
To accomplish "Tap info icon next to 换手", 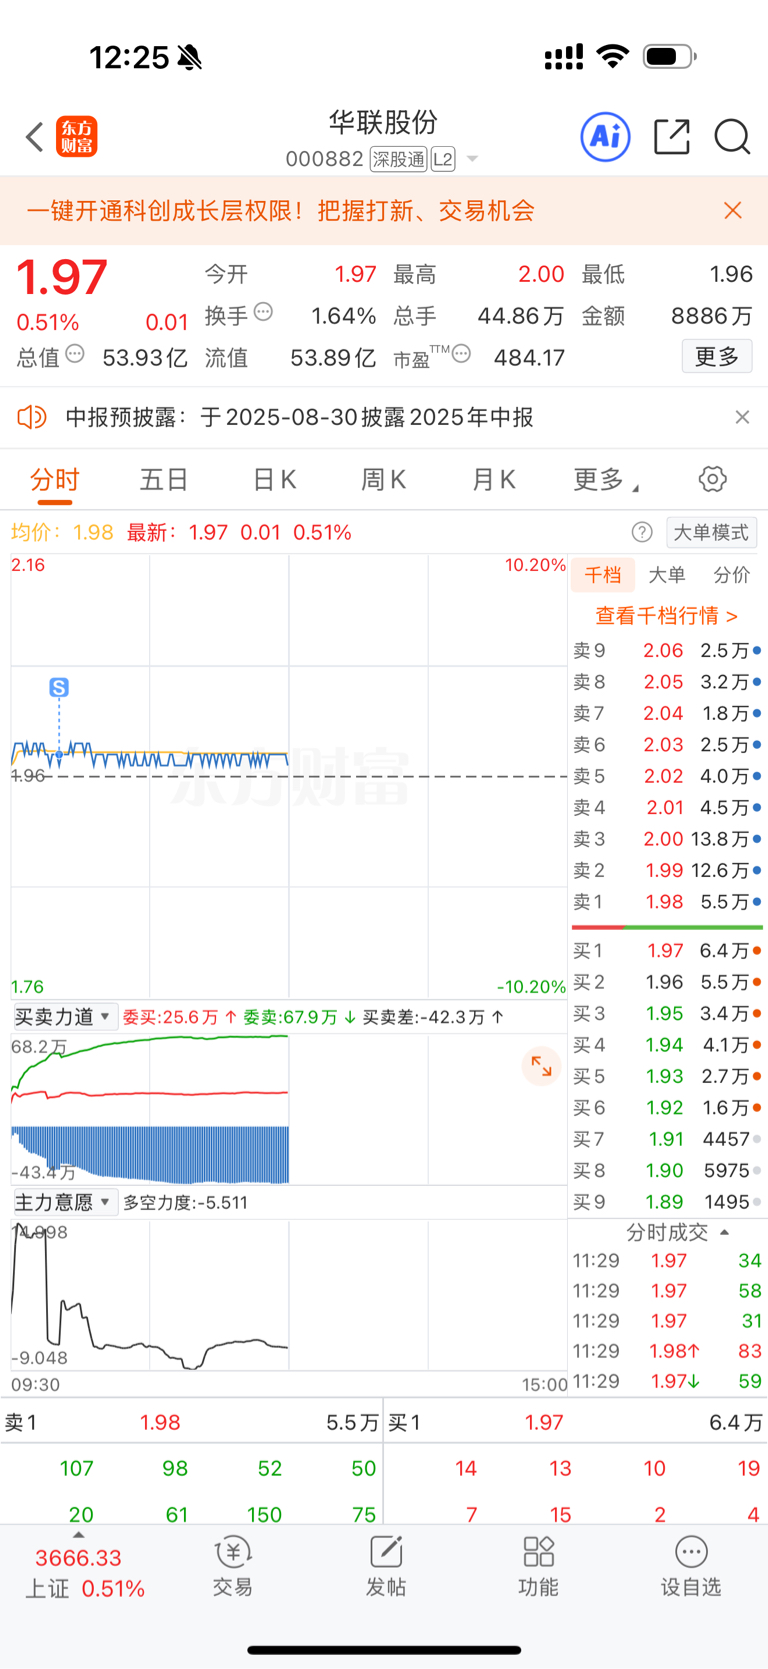I will [263, 312].
